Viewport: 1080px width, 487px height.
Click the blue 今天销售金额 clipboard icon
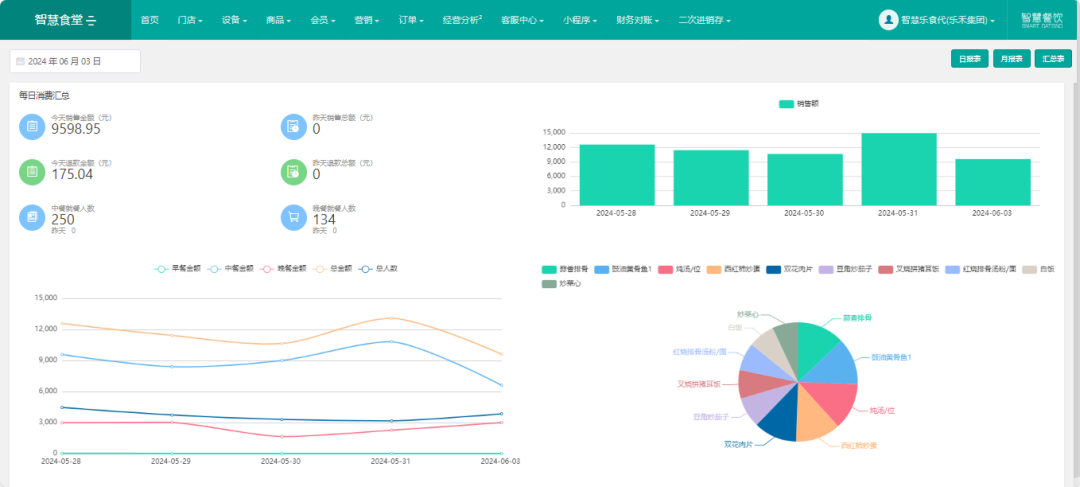[x=32, y=127]
